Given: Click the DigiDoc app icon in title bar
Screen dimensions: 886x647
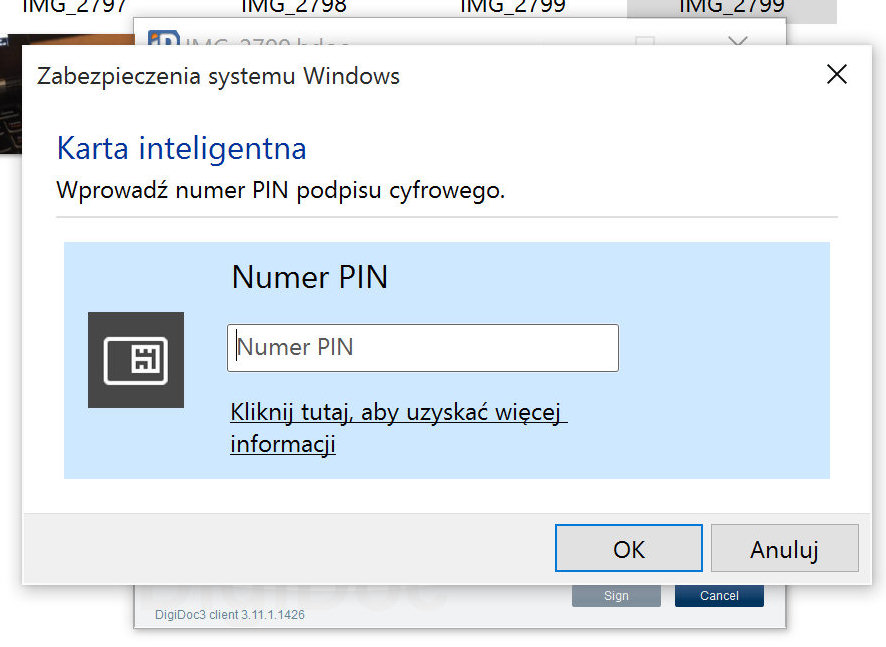Looking at the screenshot, I should (x=162, y=43).
